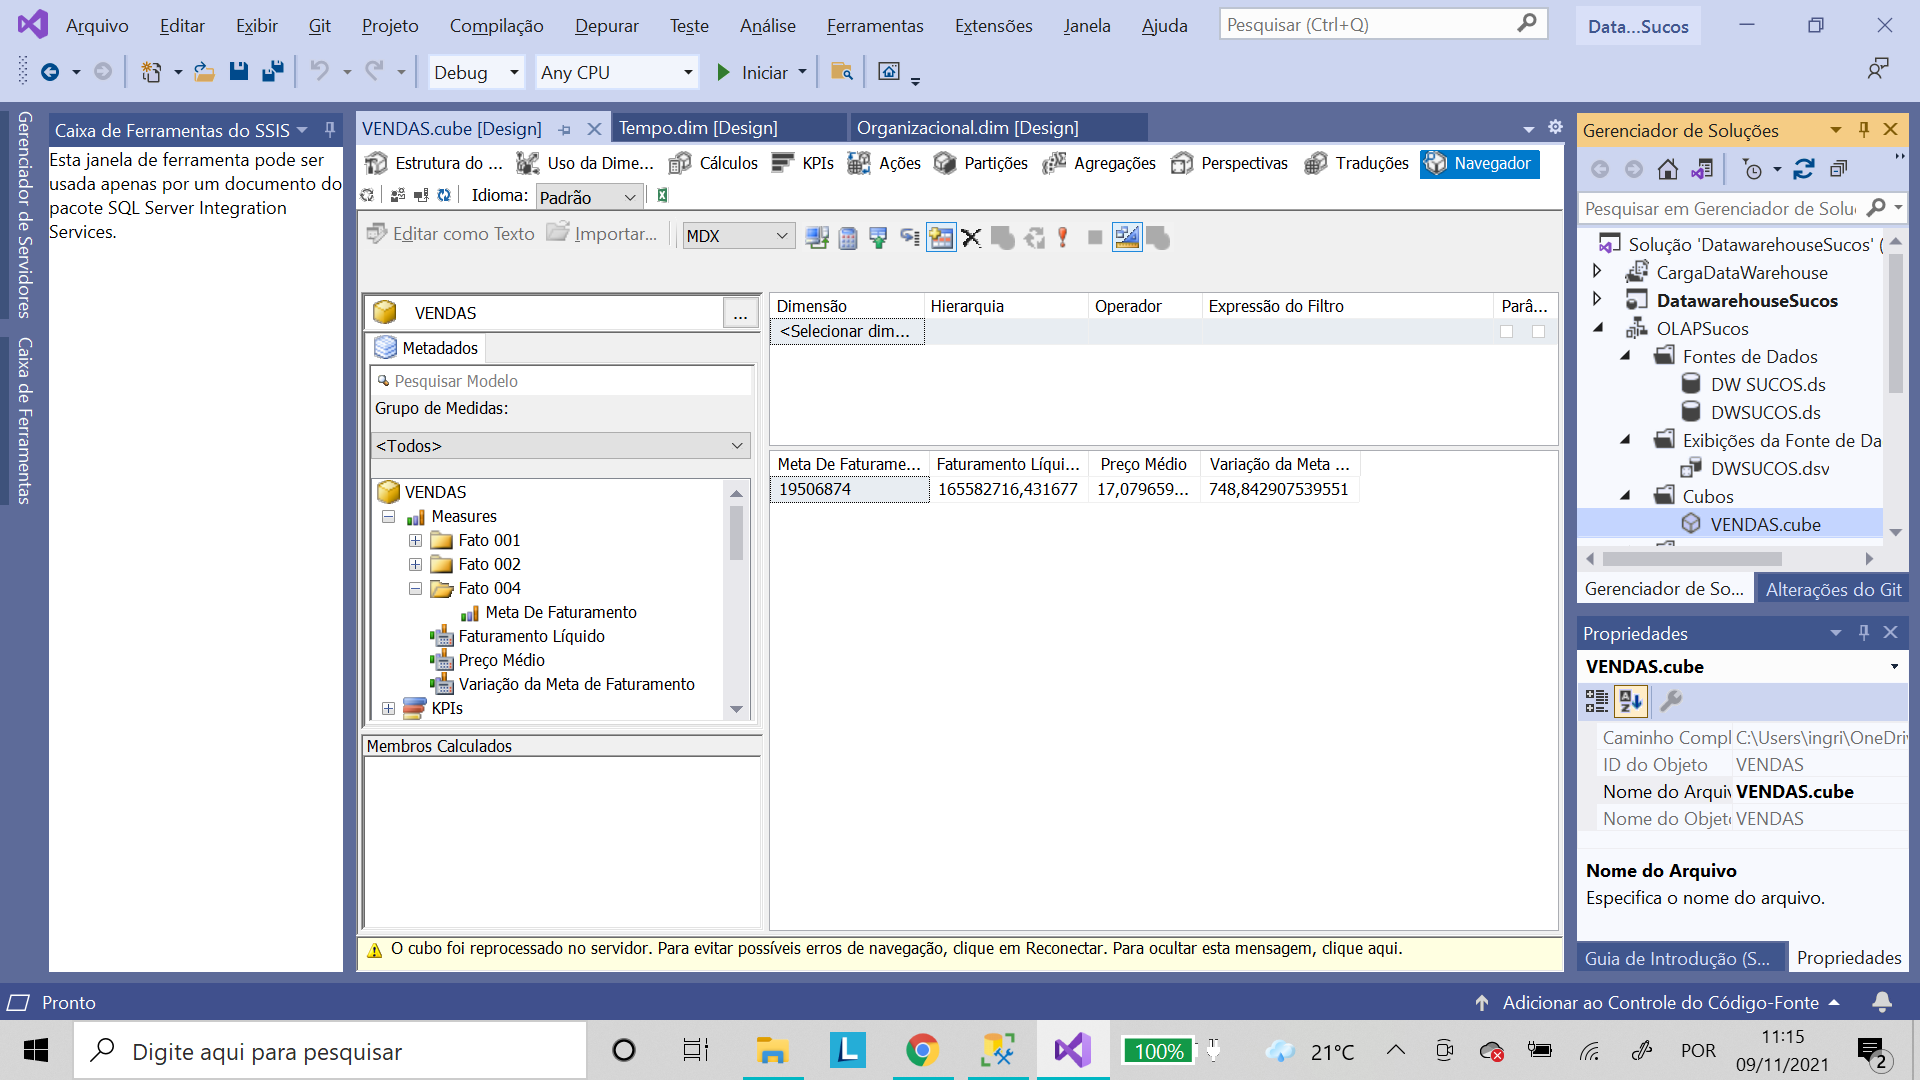Expand the CargaDataWarehouse project

pyautogui.click(x=1597, y=271)
